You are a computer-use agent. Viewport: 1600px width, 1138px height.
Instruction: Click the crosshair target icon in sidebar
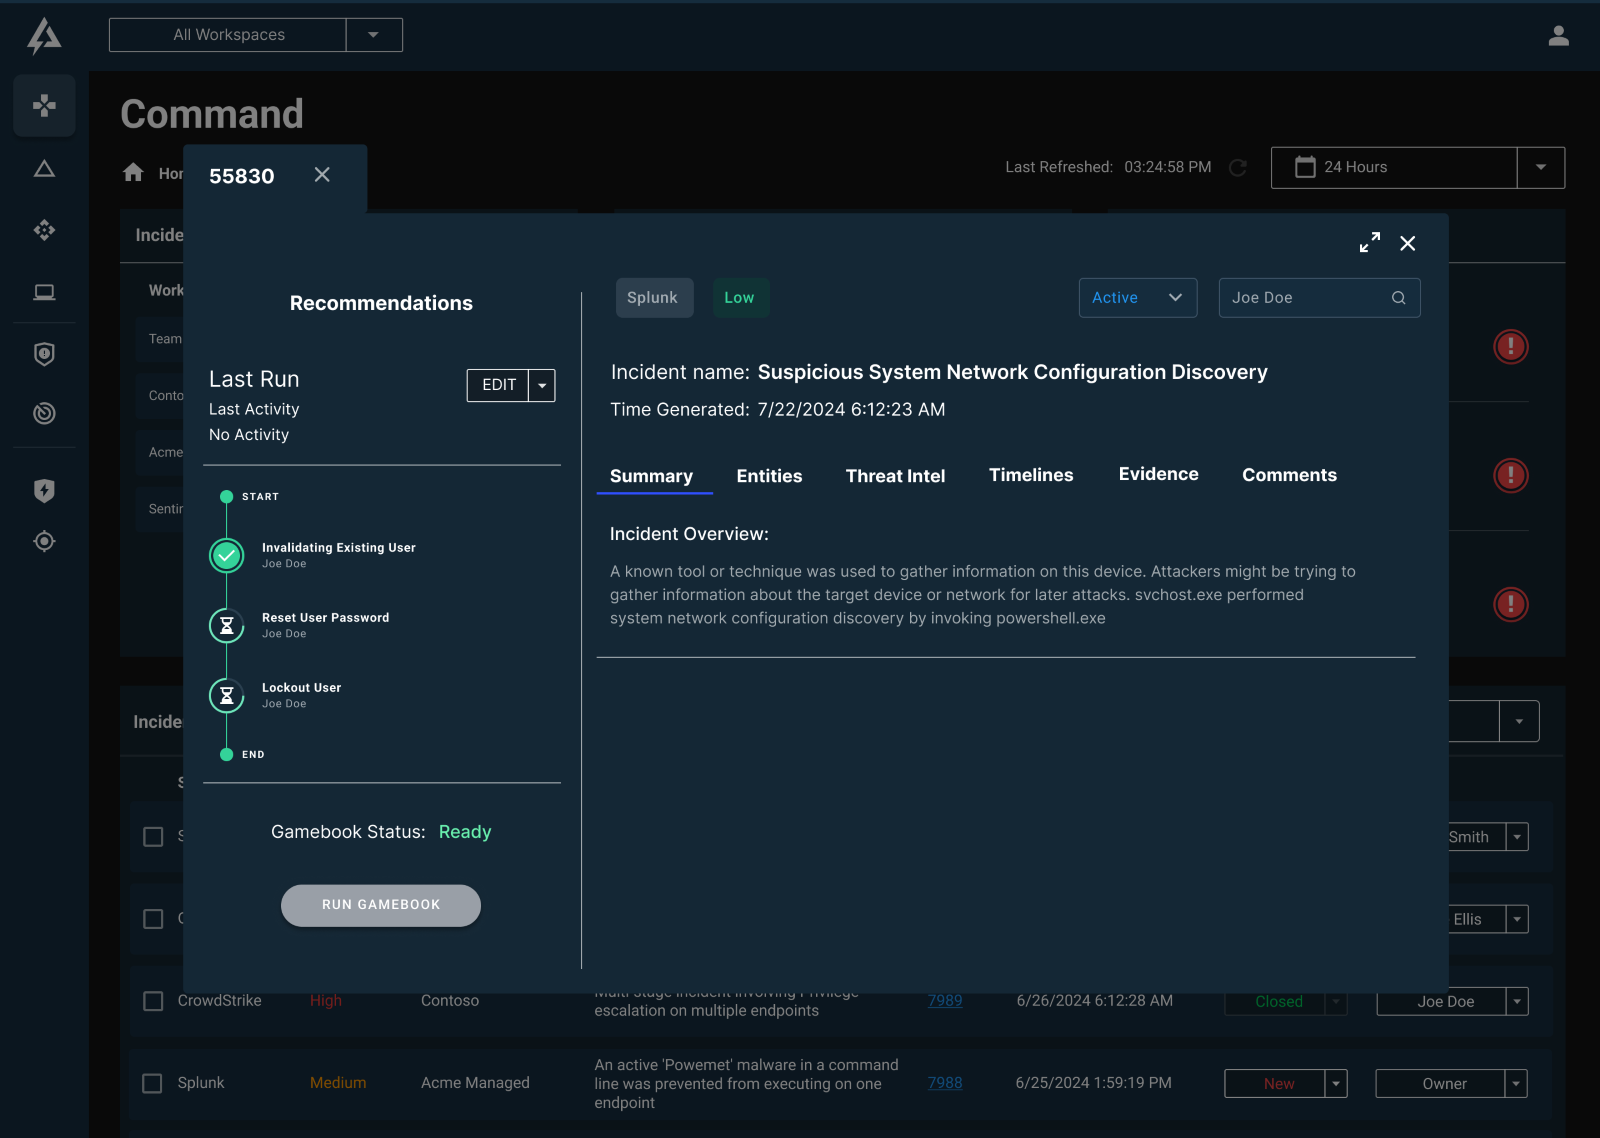click(x=44, y=541)
